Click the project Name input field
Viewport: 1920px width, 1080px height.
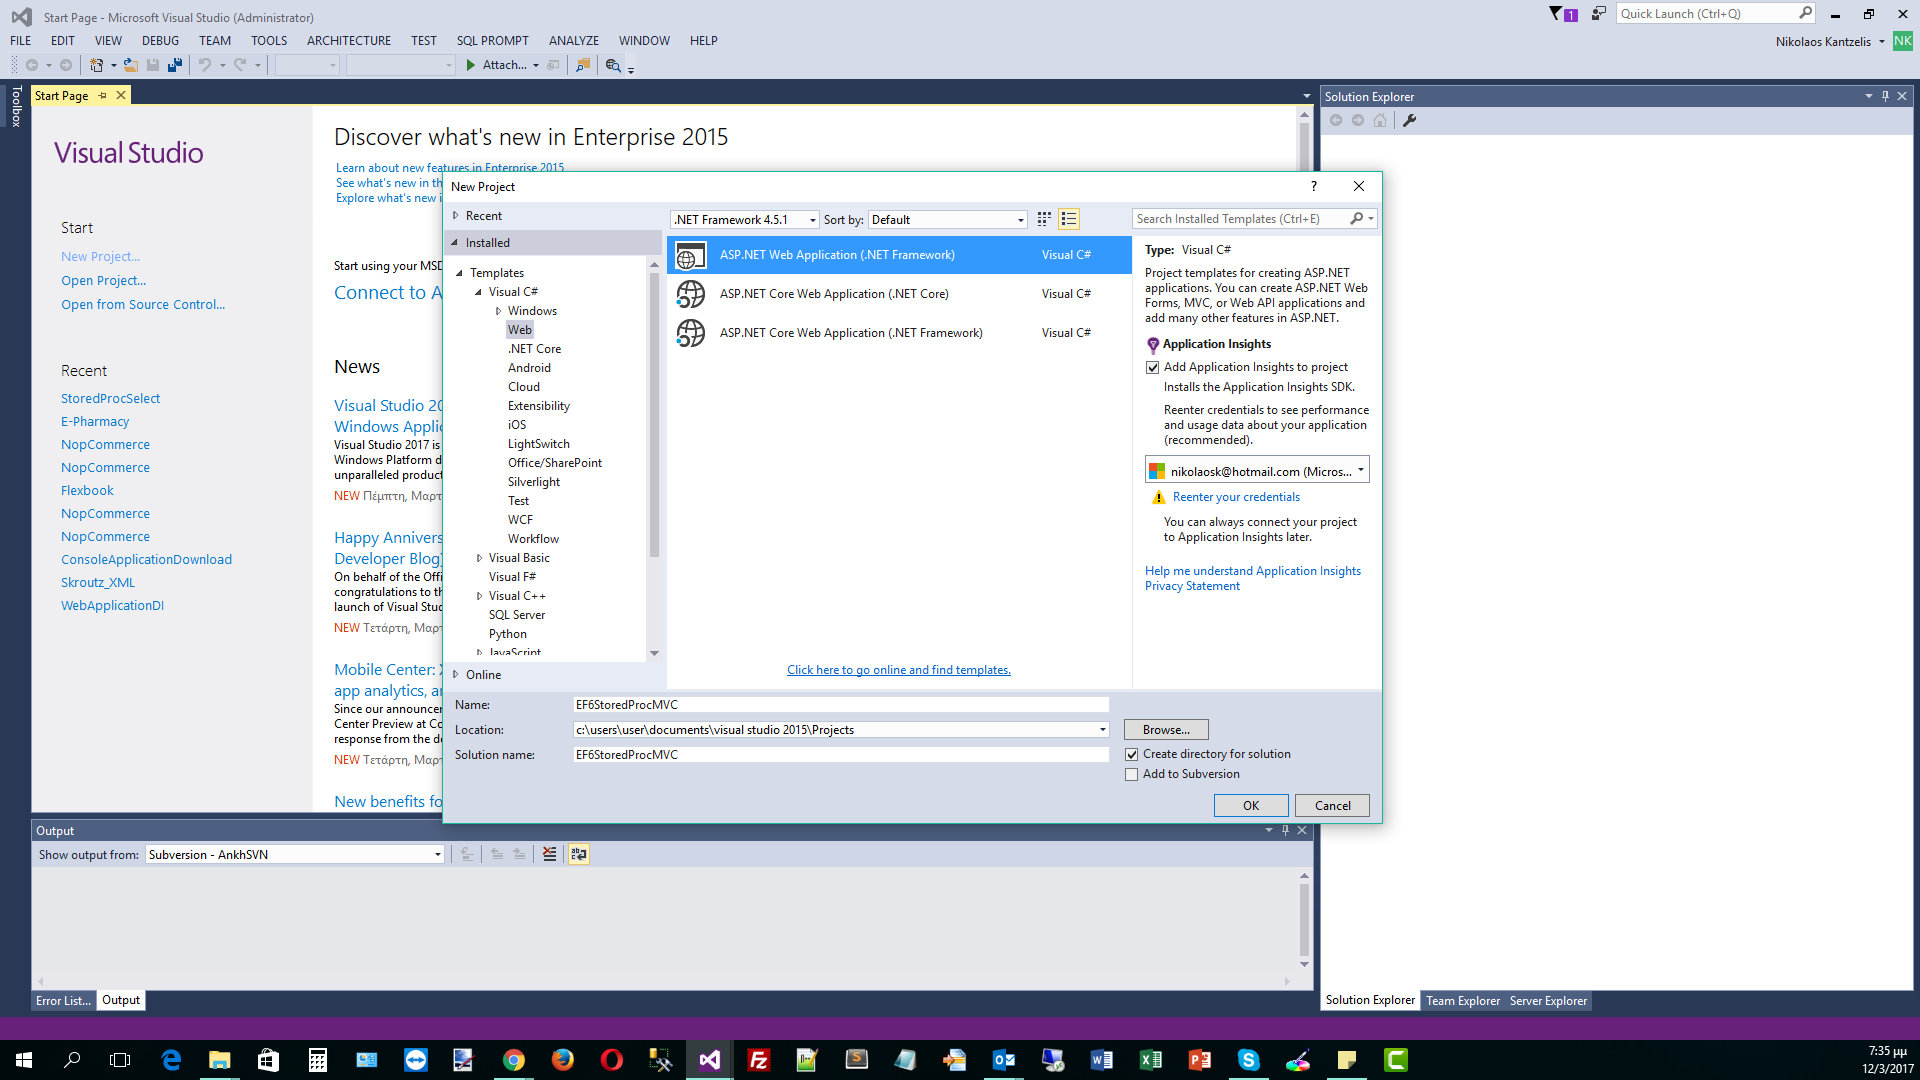tap(840, 705)
